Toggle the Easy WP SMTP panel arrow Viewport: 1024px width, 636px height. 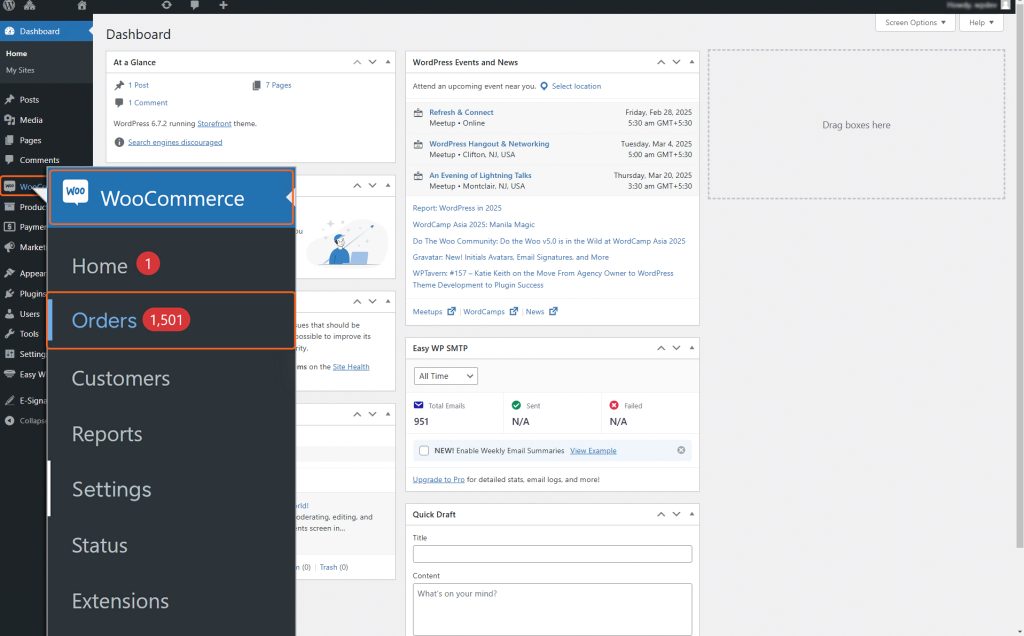(690, 348)
